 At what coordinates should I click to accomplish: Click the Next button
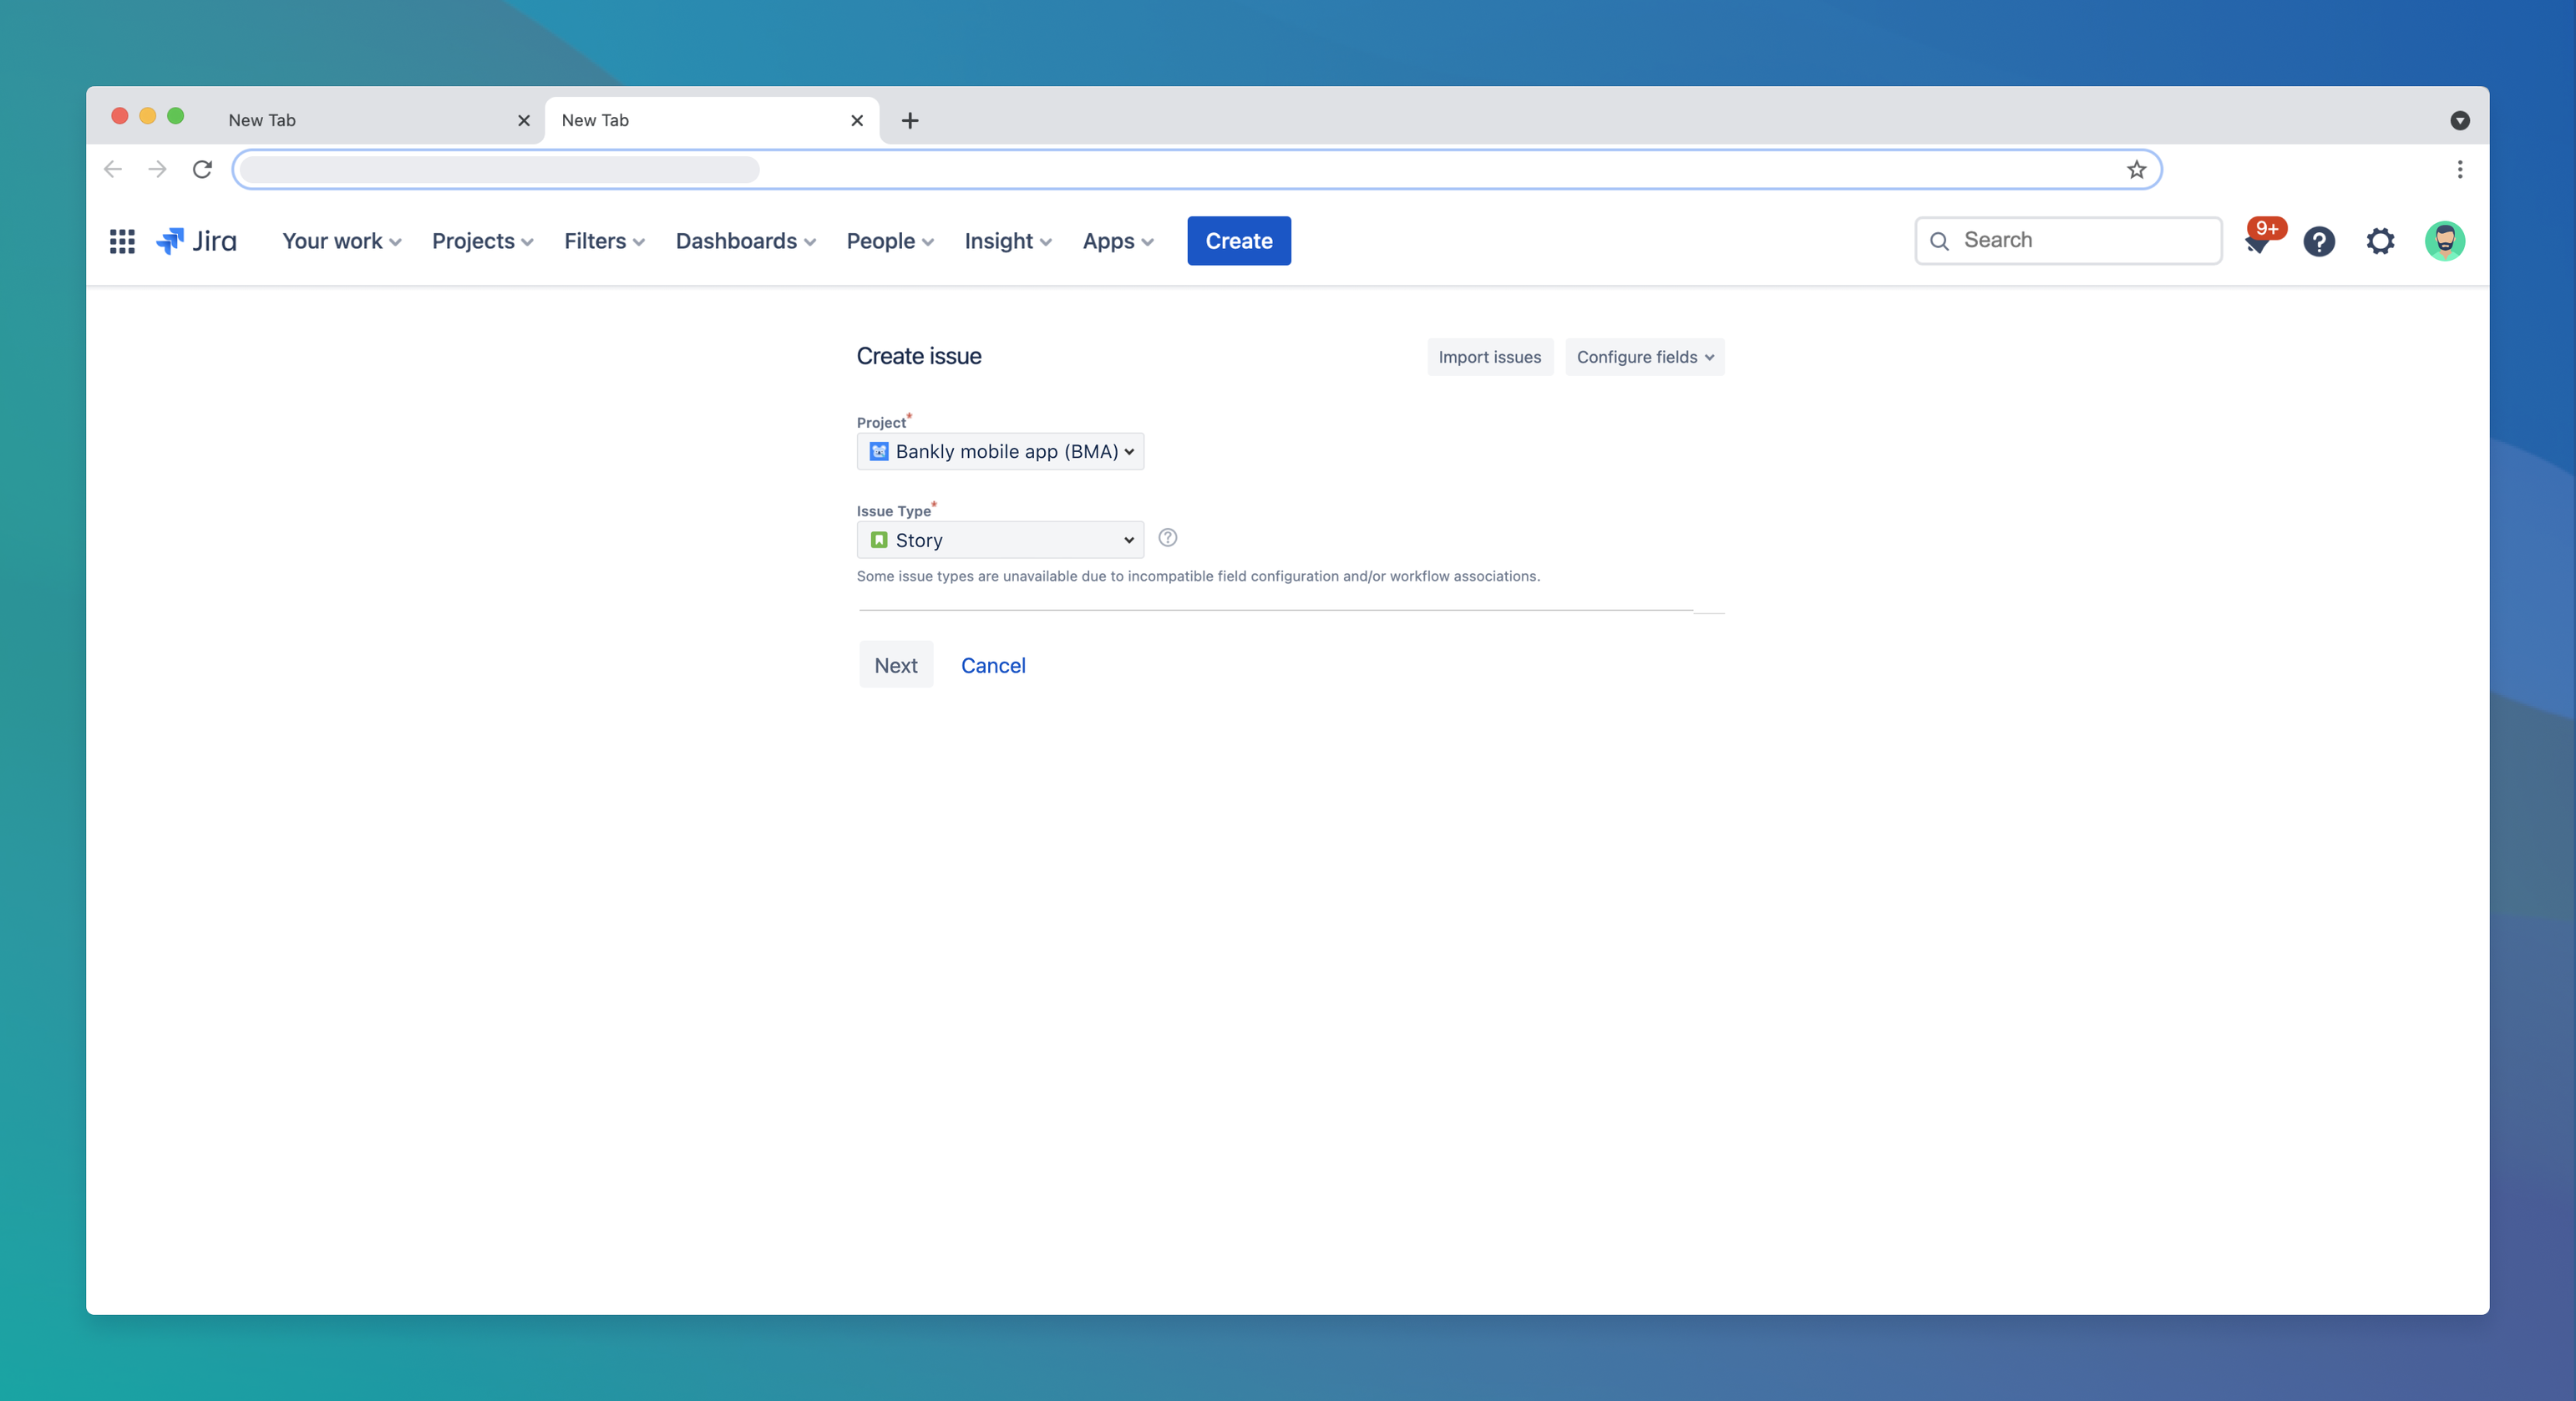pos(895,664)
